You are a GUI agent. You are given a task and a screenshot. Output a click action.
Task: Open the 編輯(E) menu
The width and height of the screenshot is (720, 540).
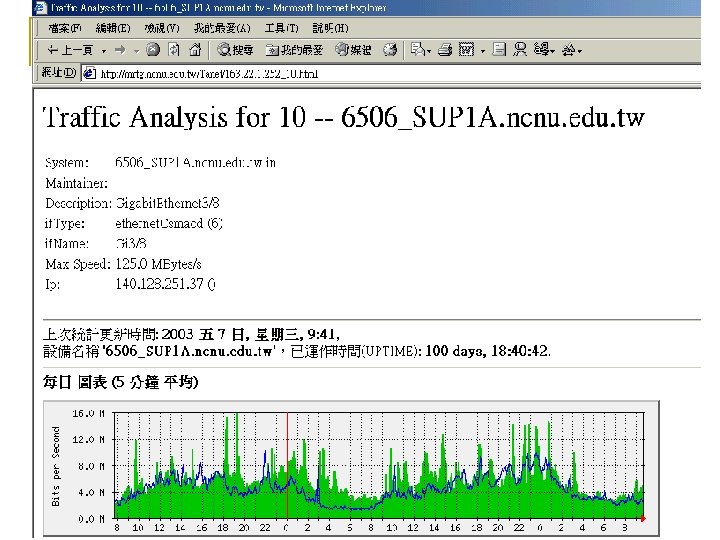pos(113,28)
